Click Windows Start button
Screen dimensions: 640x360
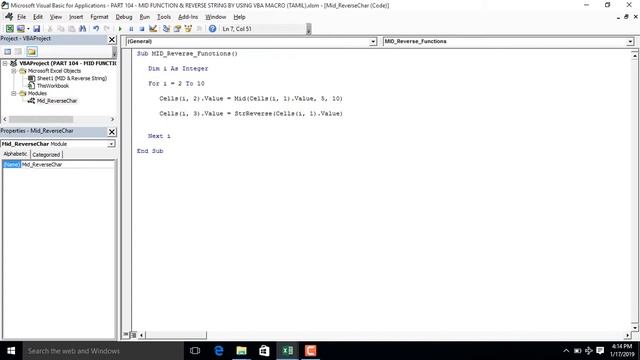click(x=11, y=351)
